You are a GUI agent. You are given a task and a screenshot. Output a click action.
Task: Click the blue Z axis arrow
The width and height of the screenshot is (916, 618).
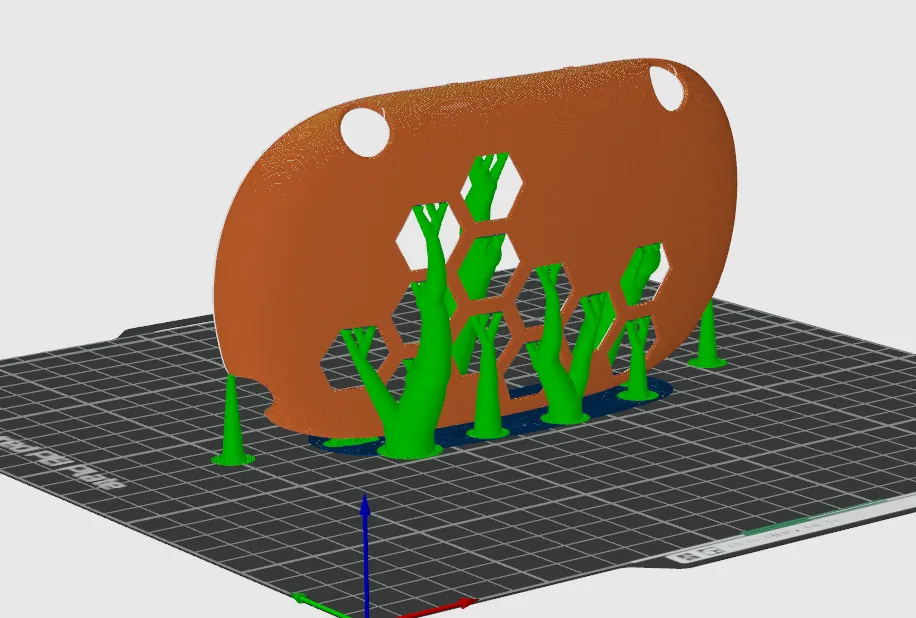click(x=366, y=555)
